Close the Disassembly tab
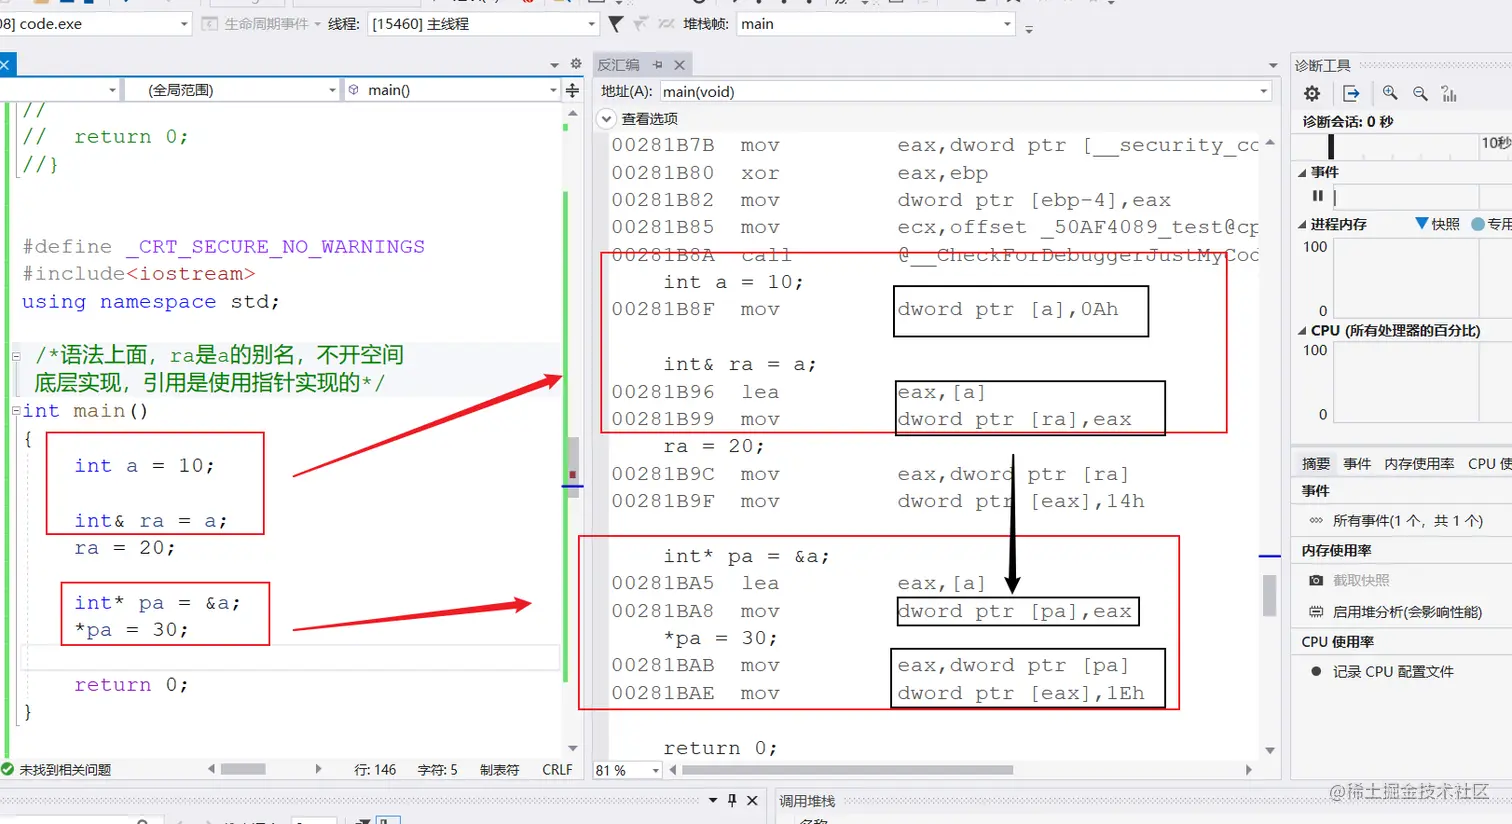Viewport: 1512px width, 824px height. pyautogui.click(x=680, y=64)
